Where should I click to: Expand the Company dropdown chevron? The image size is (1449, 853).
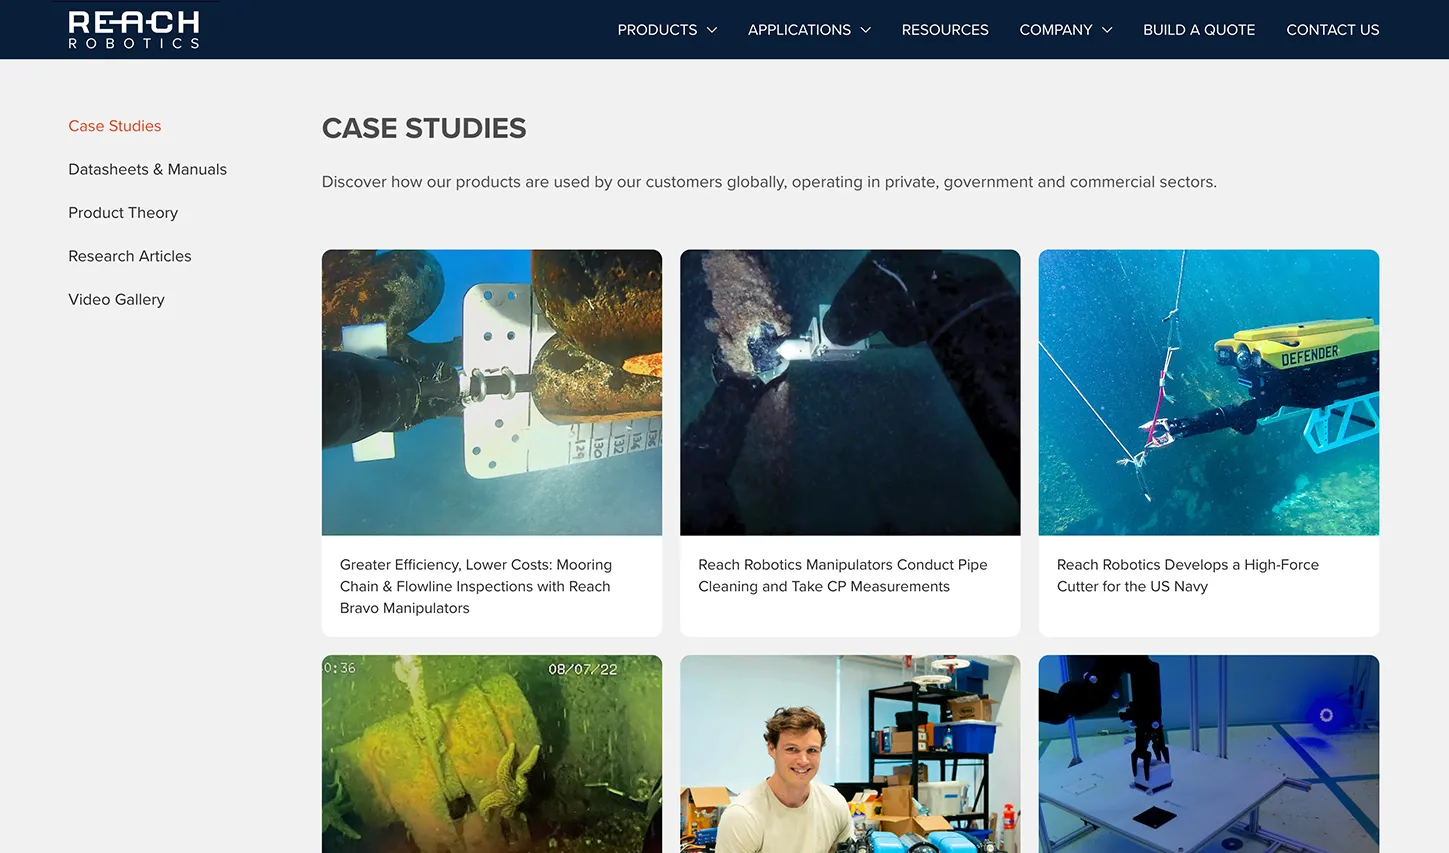click(x=1107, y=30)
